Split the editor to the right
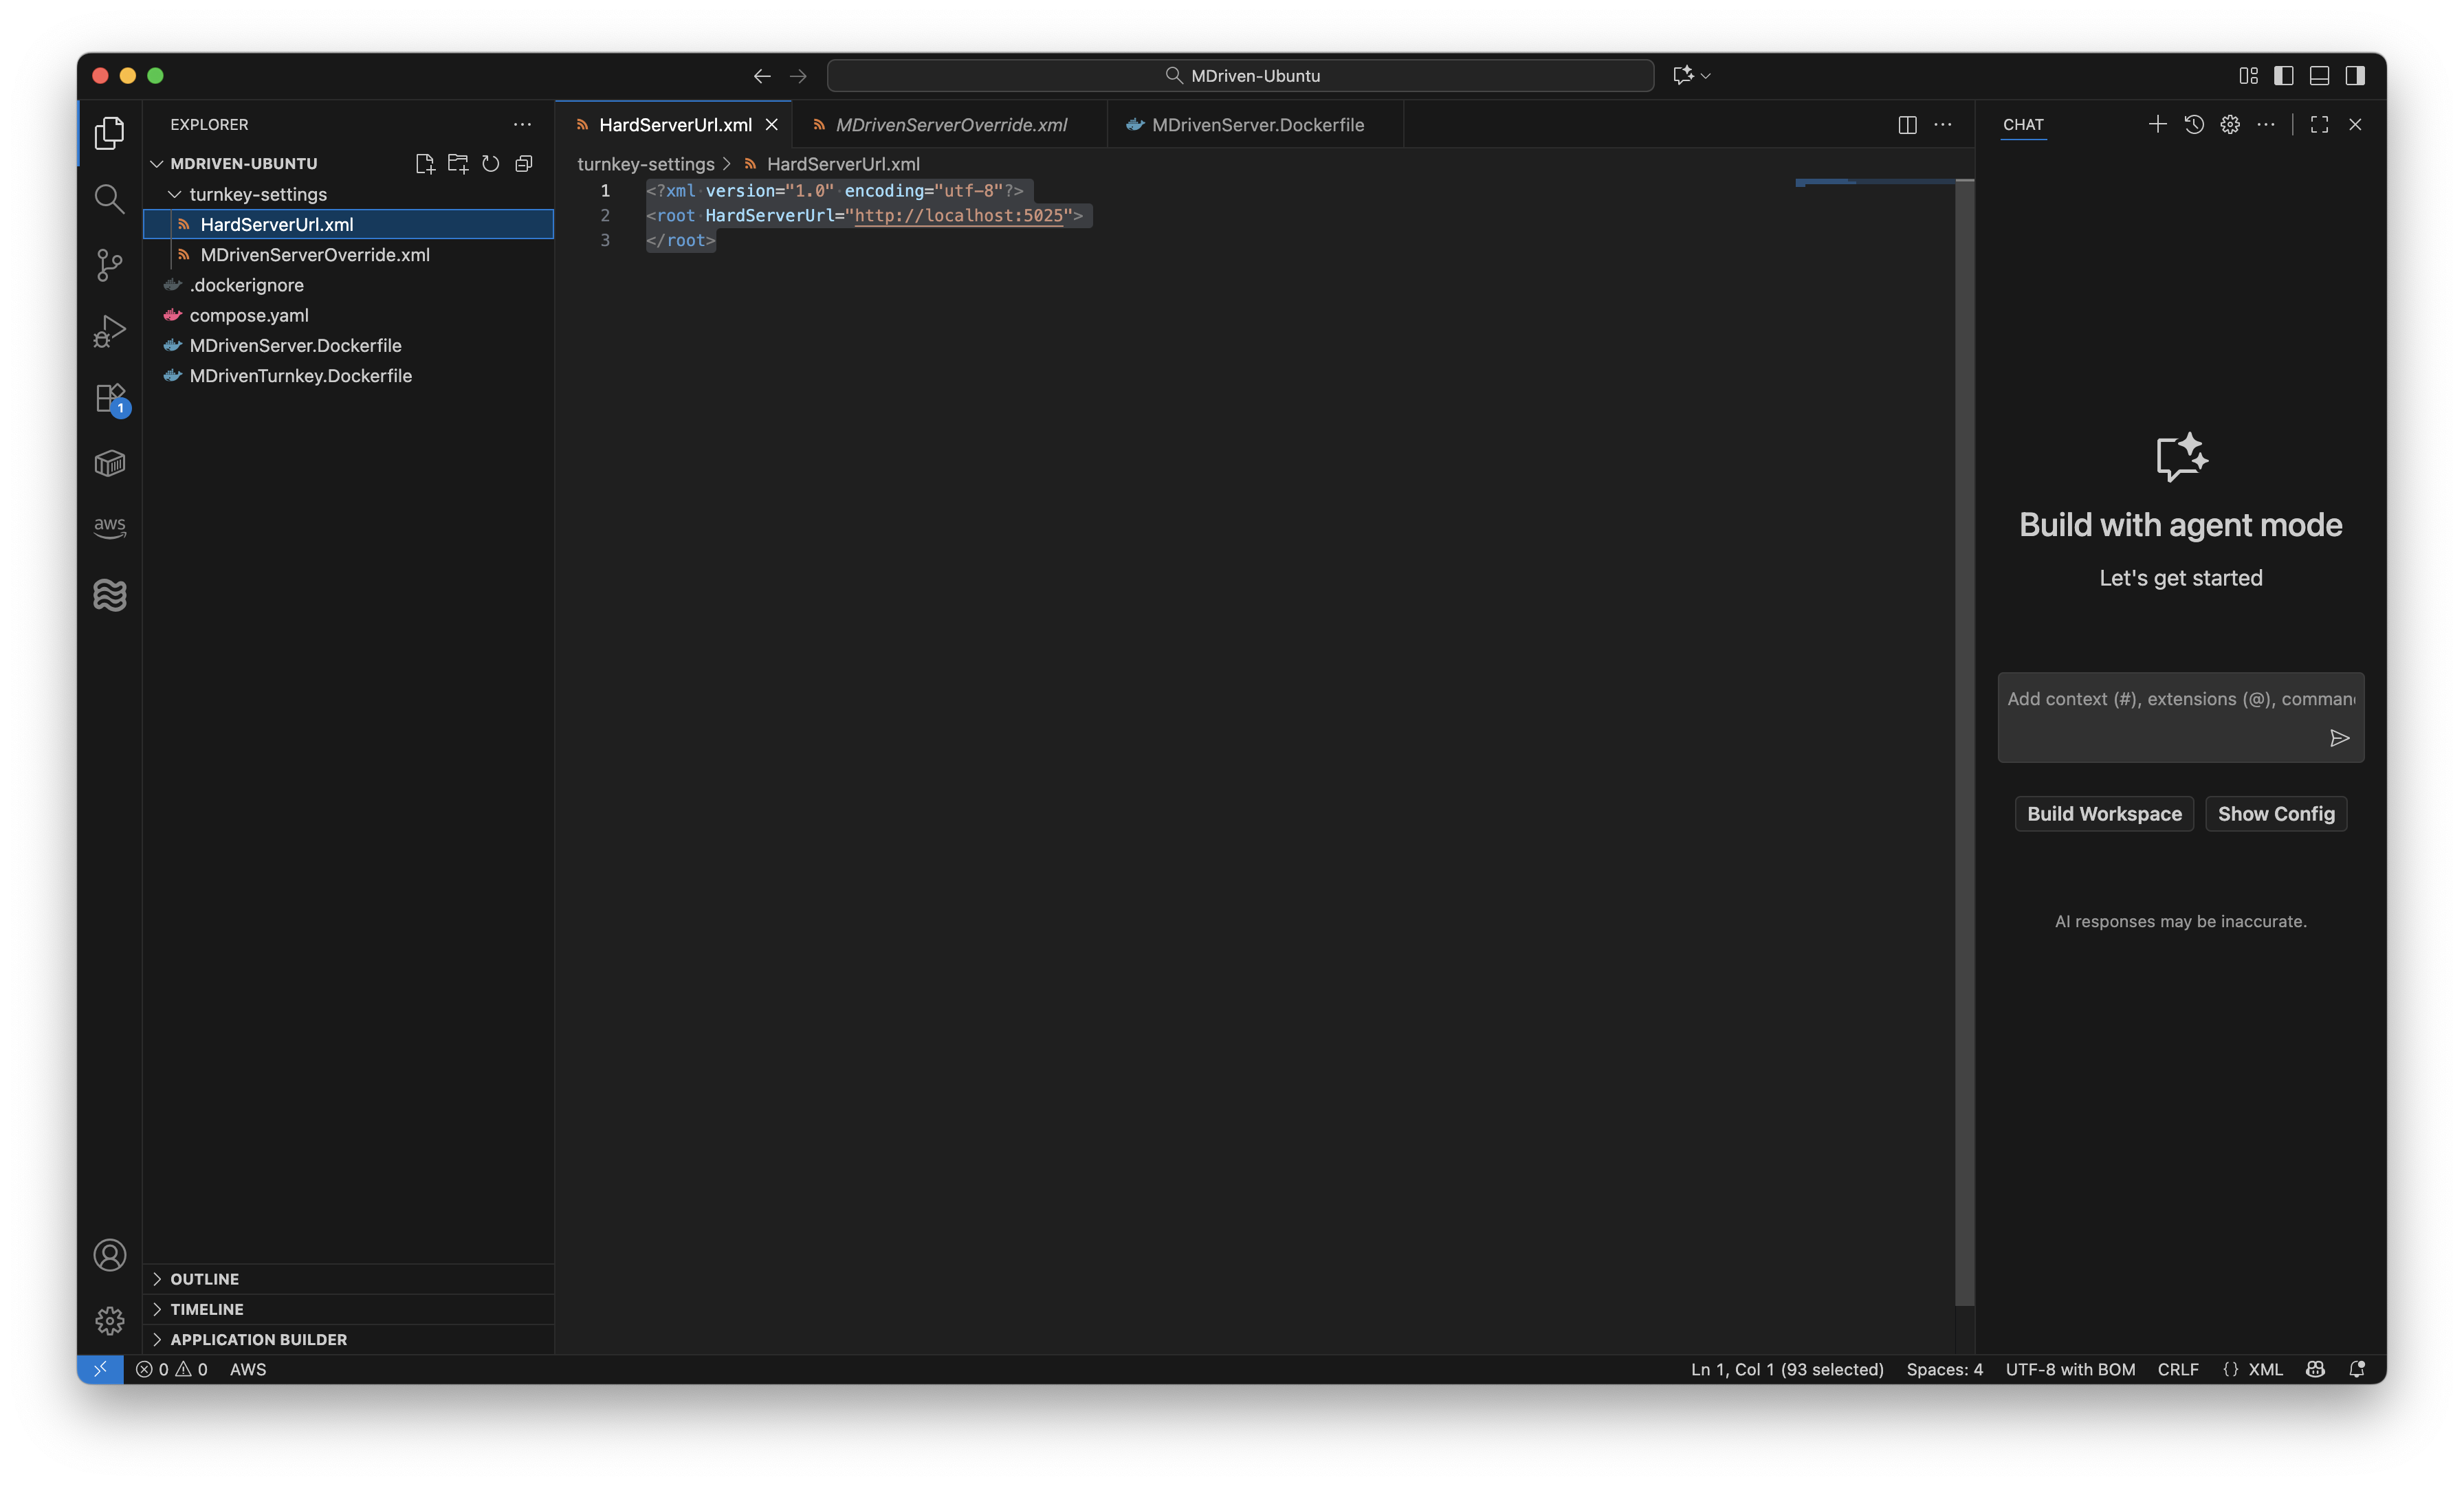The width and height of the screenshot is (2464, 1486). [1907, 125]
